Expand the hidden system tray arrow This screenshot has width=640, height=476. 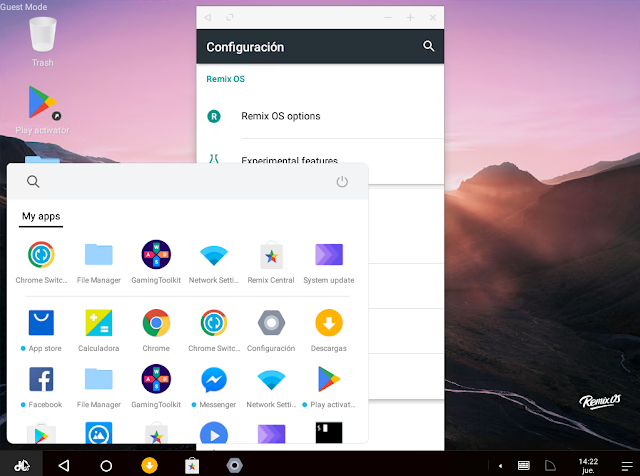500,466
